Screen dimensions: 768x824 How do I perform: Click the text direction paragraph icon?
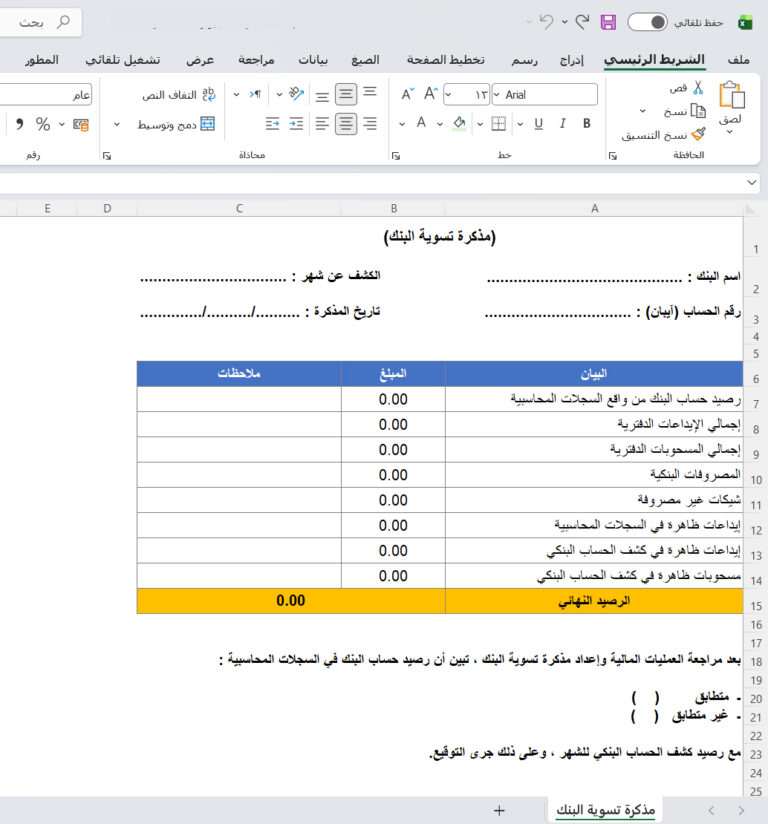point(255,94)
